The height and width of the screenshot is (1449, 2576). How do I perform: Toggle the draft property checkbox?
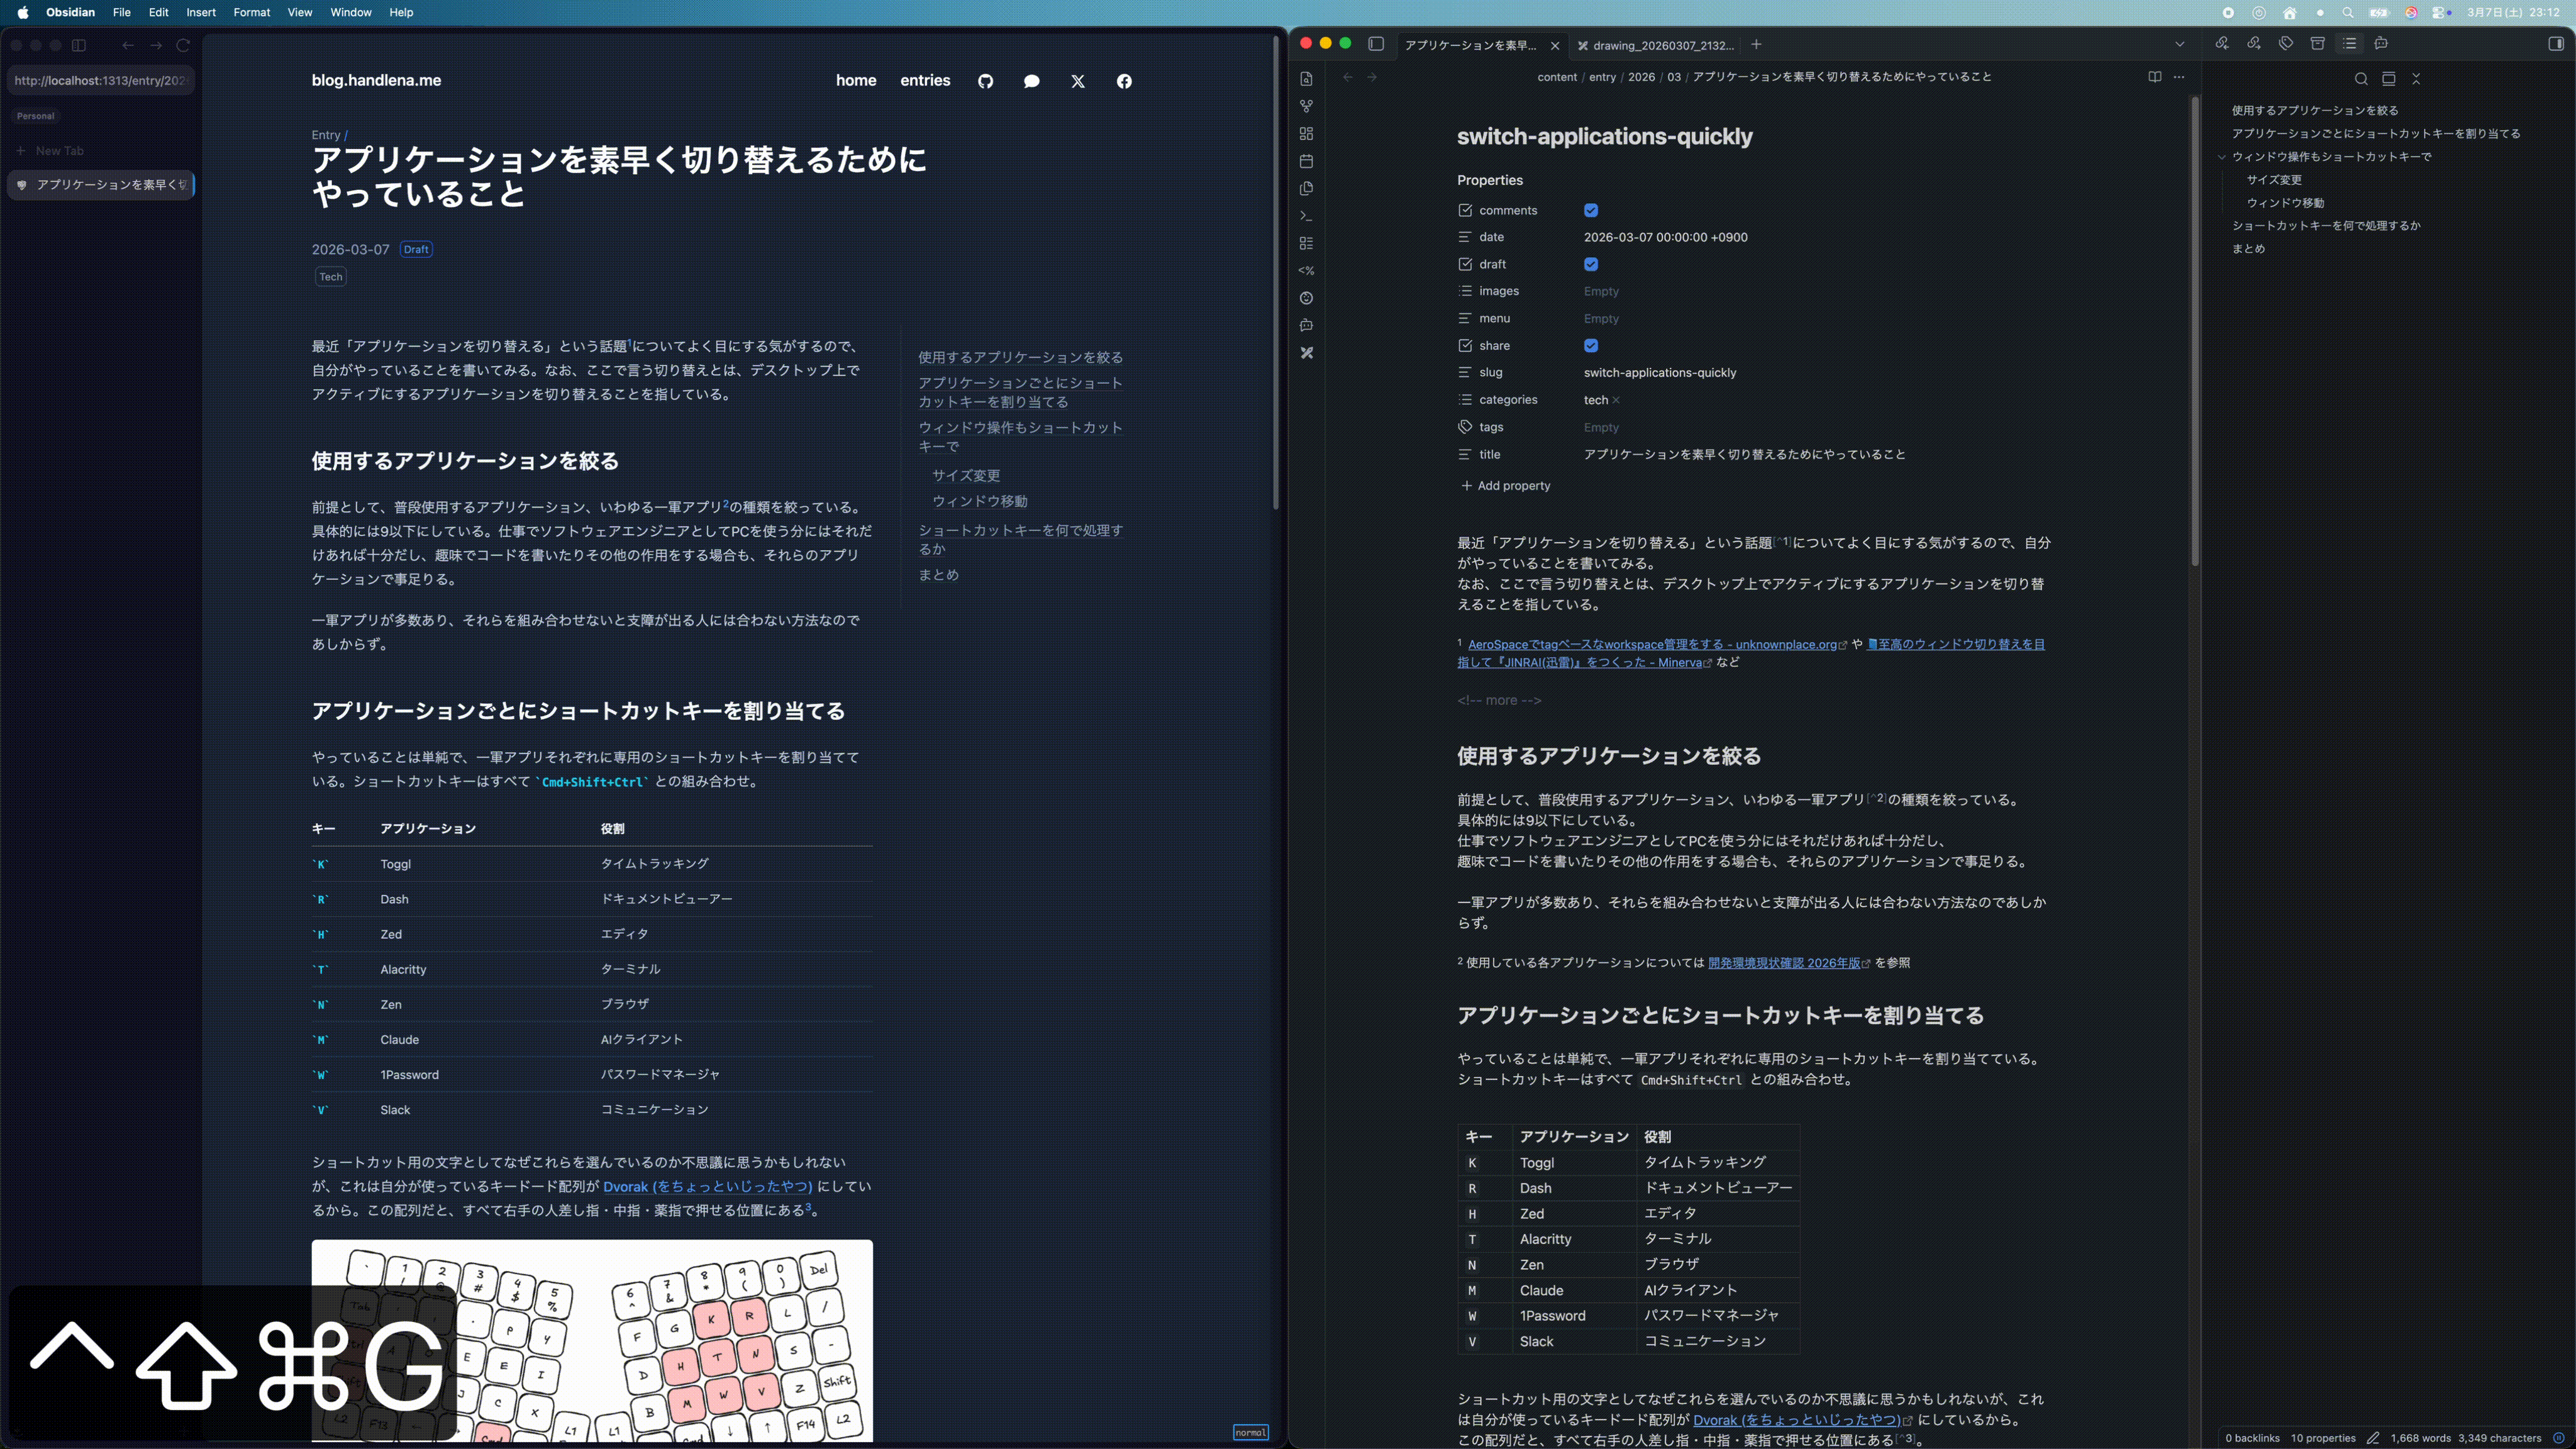[x=1590, y=264]
